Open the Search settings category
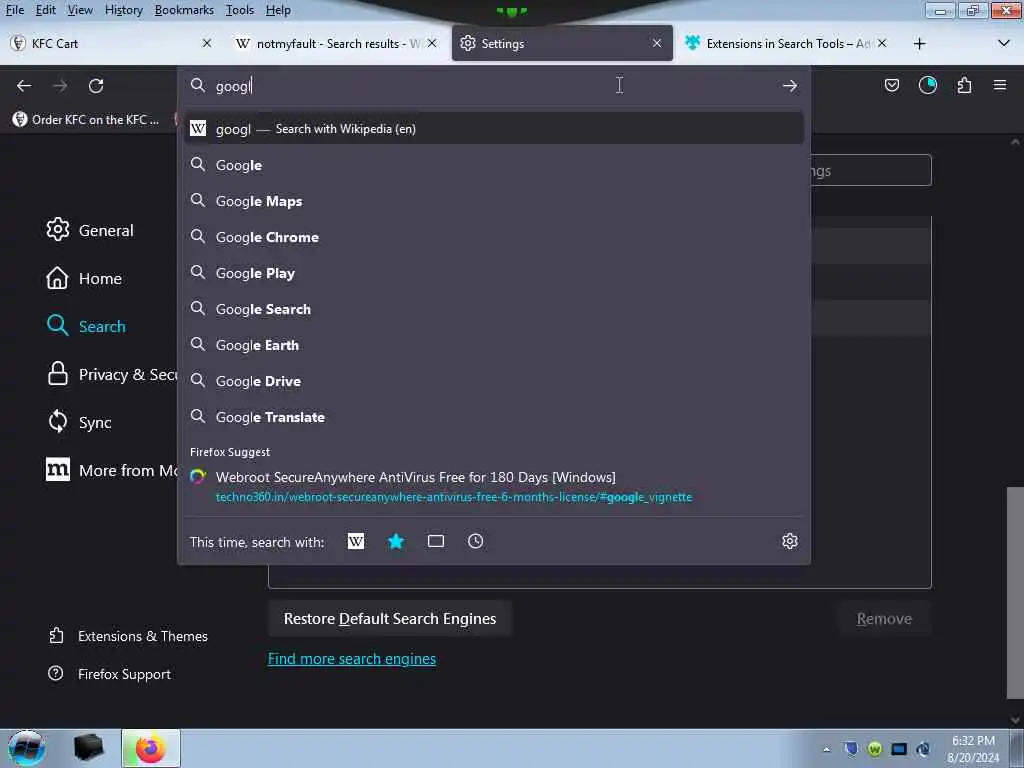This screenshot has height=768, width=1024. tap(86, 326)
